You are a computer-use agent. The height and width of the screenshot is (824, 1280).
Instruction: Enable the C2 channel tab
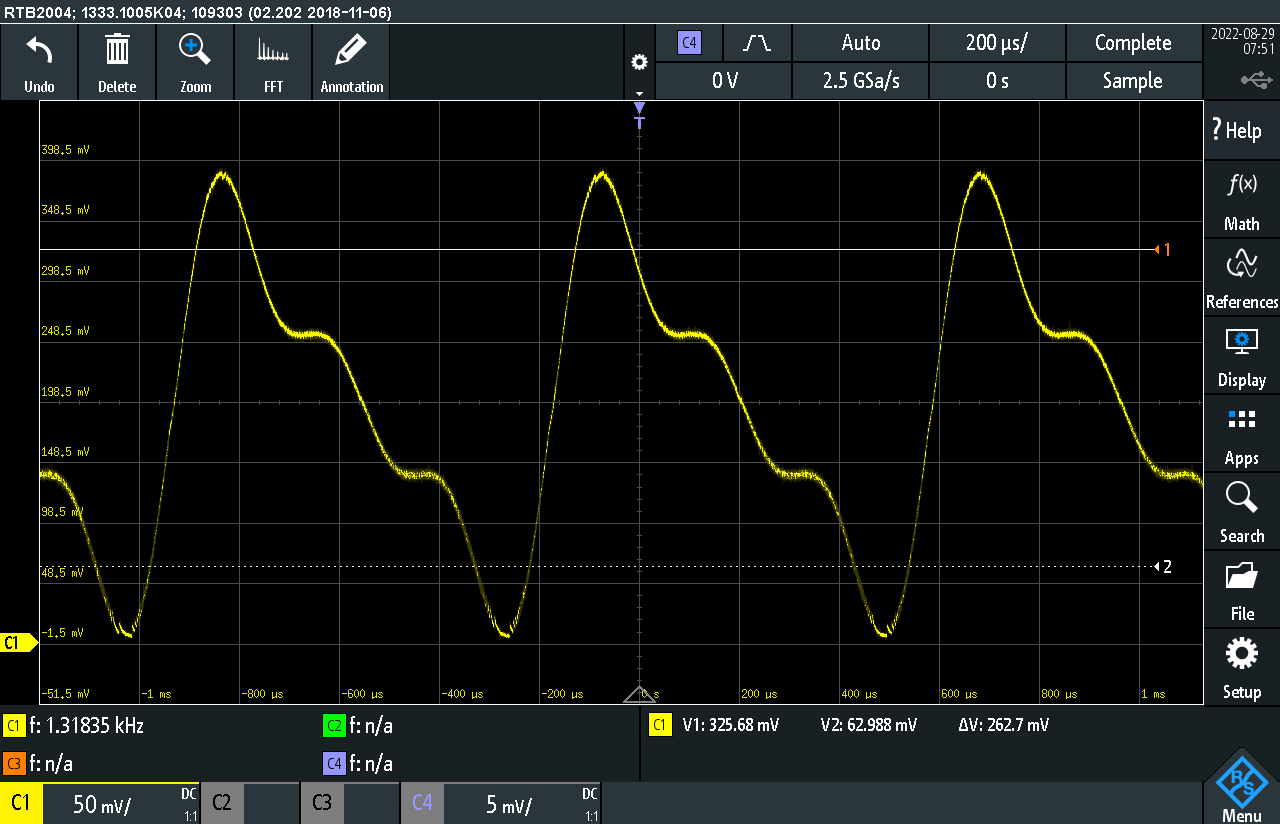tap(221, 803)
